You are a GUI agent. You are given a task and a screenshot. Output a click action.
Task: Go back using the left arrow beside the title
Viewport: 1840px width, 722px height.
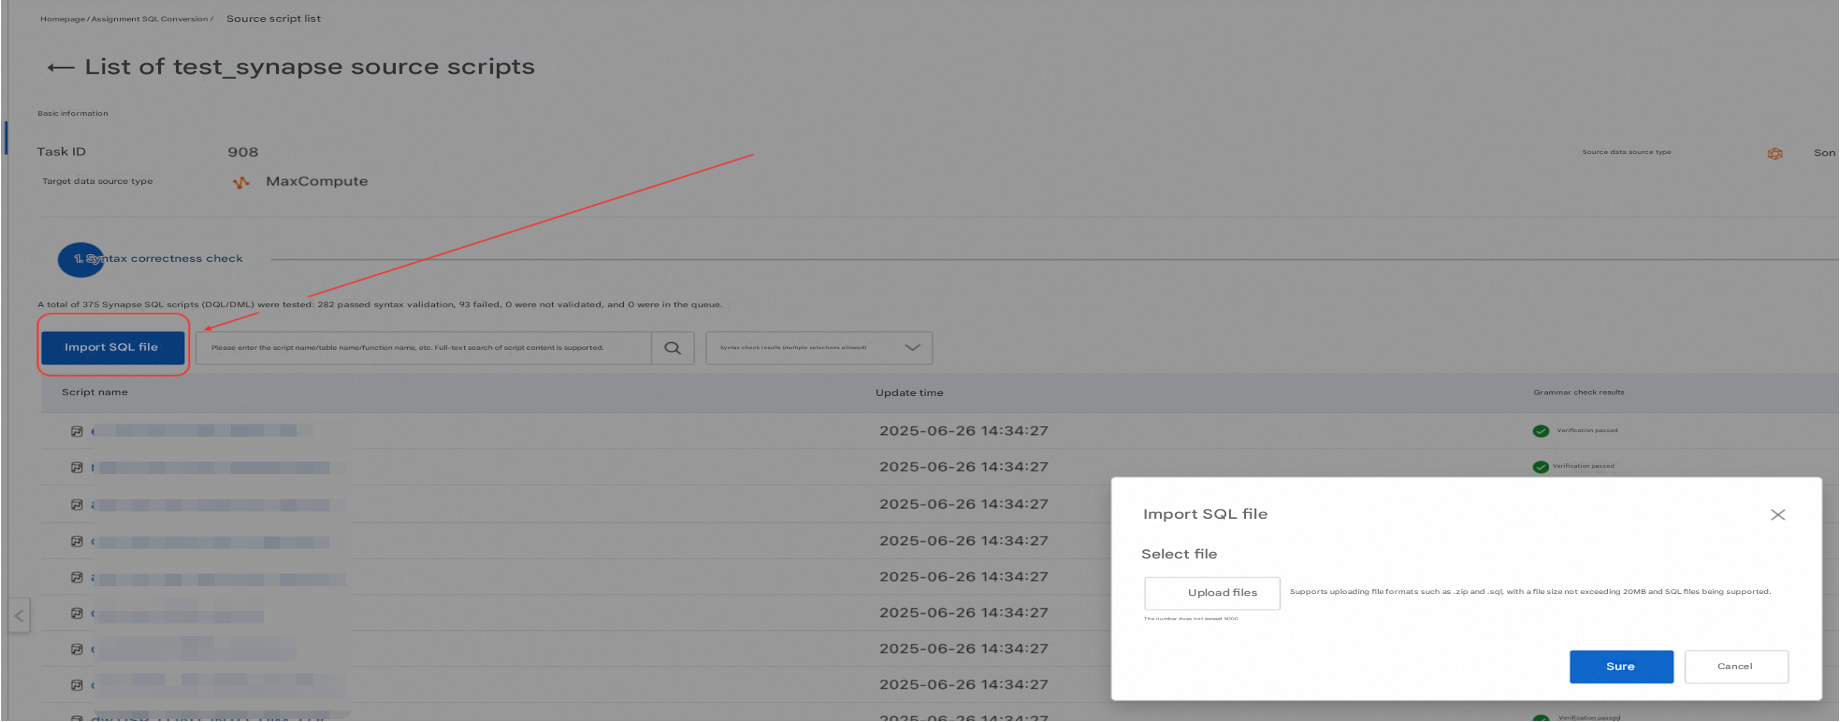(x=60, y=68)
